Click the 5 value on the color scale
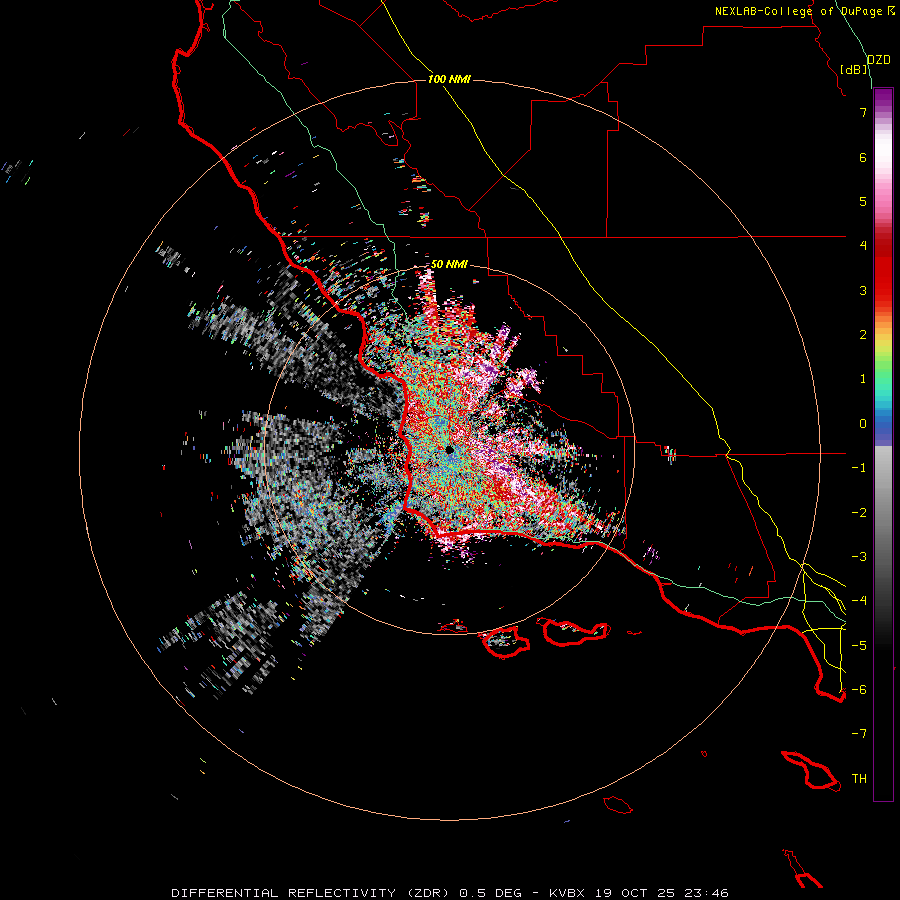The width and height of the screenshot is (900, 900). [863, 201]
